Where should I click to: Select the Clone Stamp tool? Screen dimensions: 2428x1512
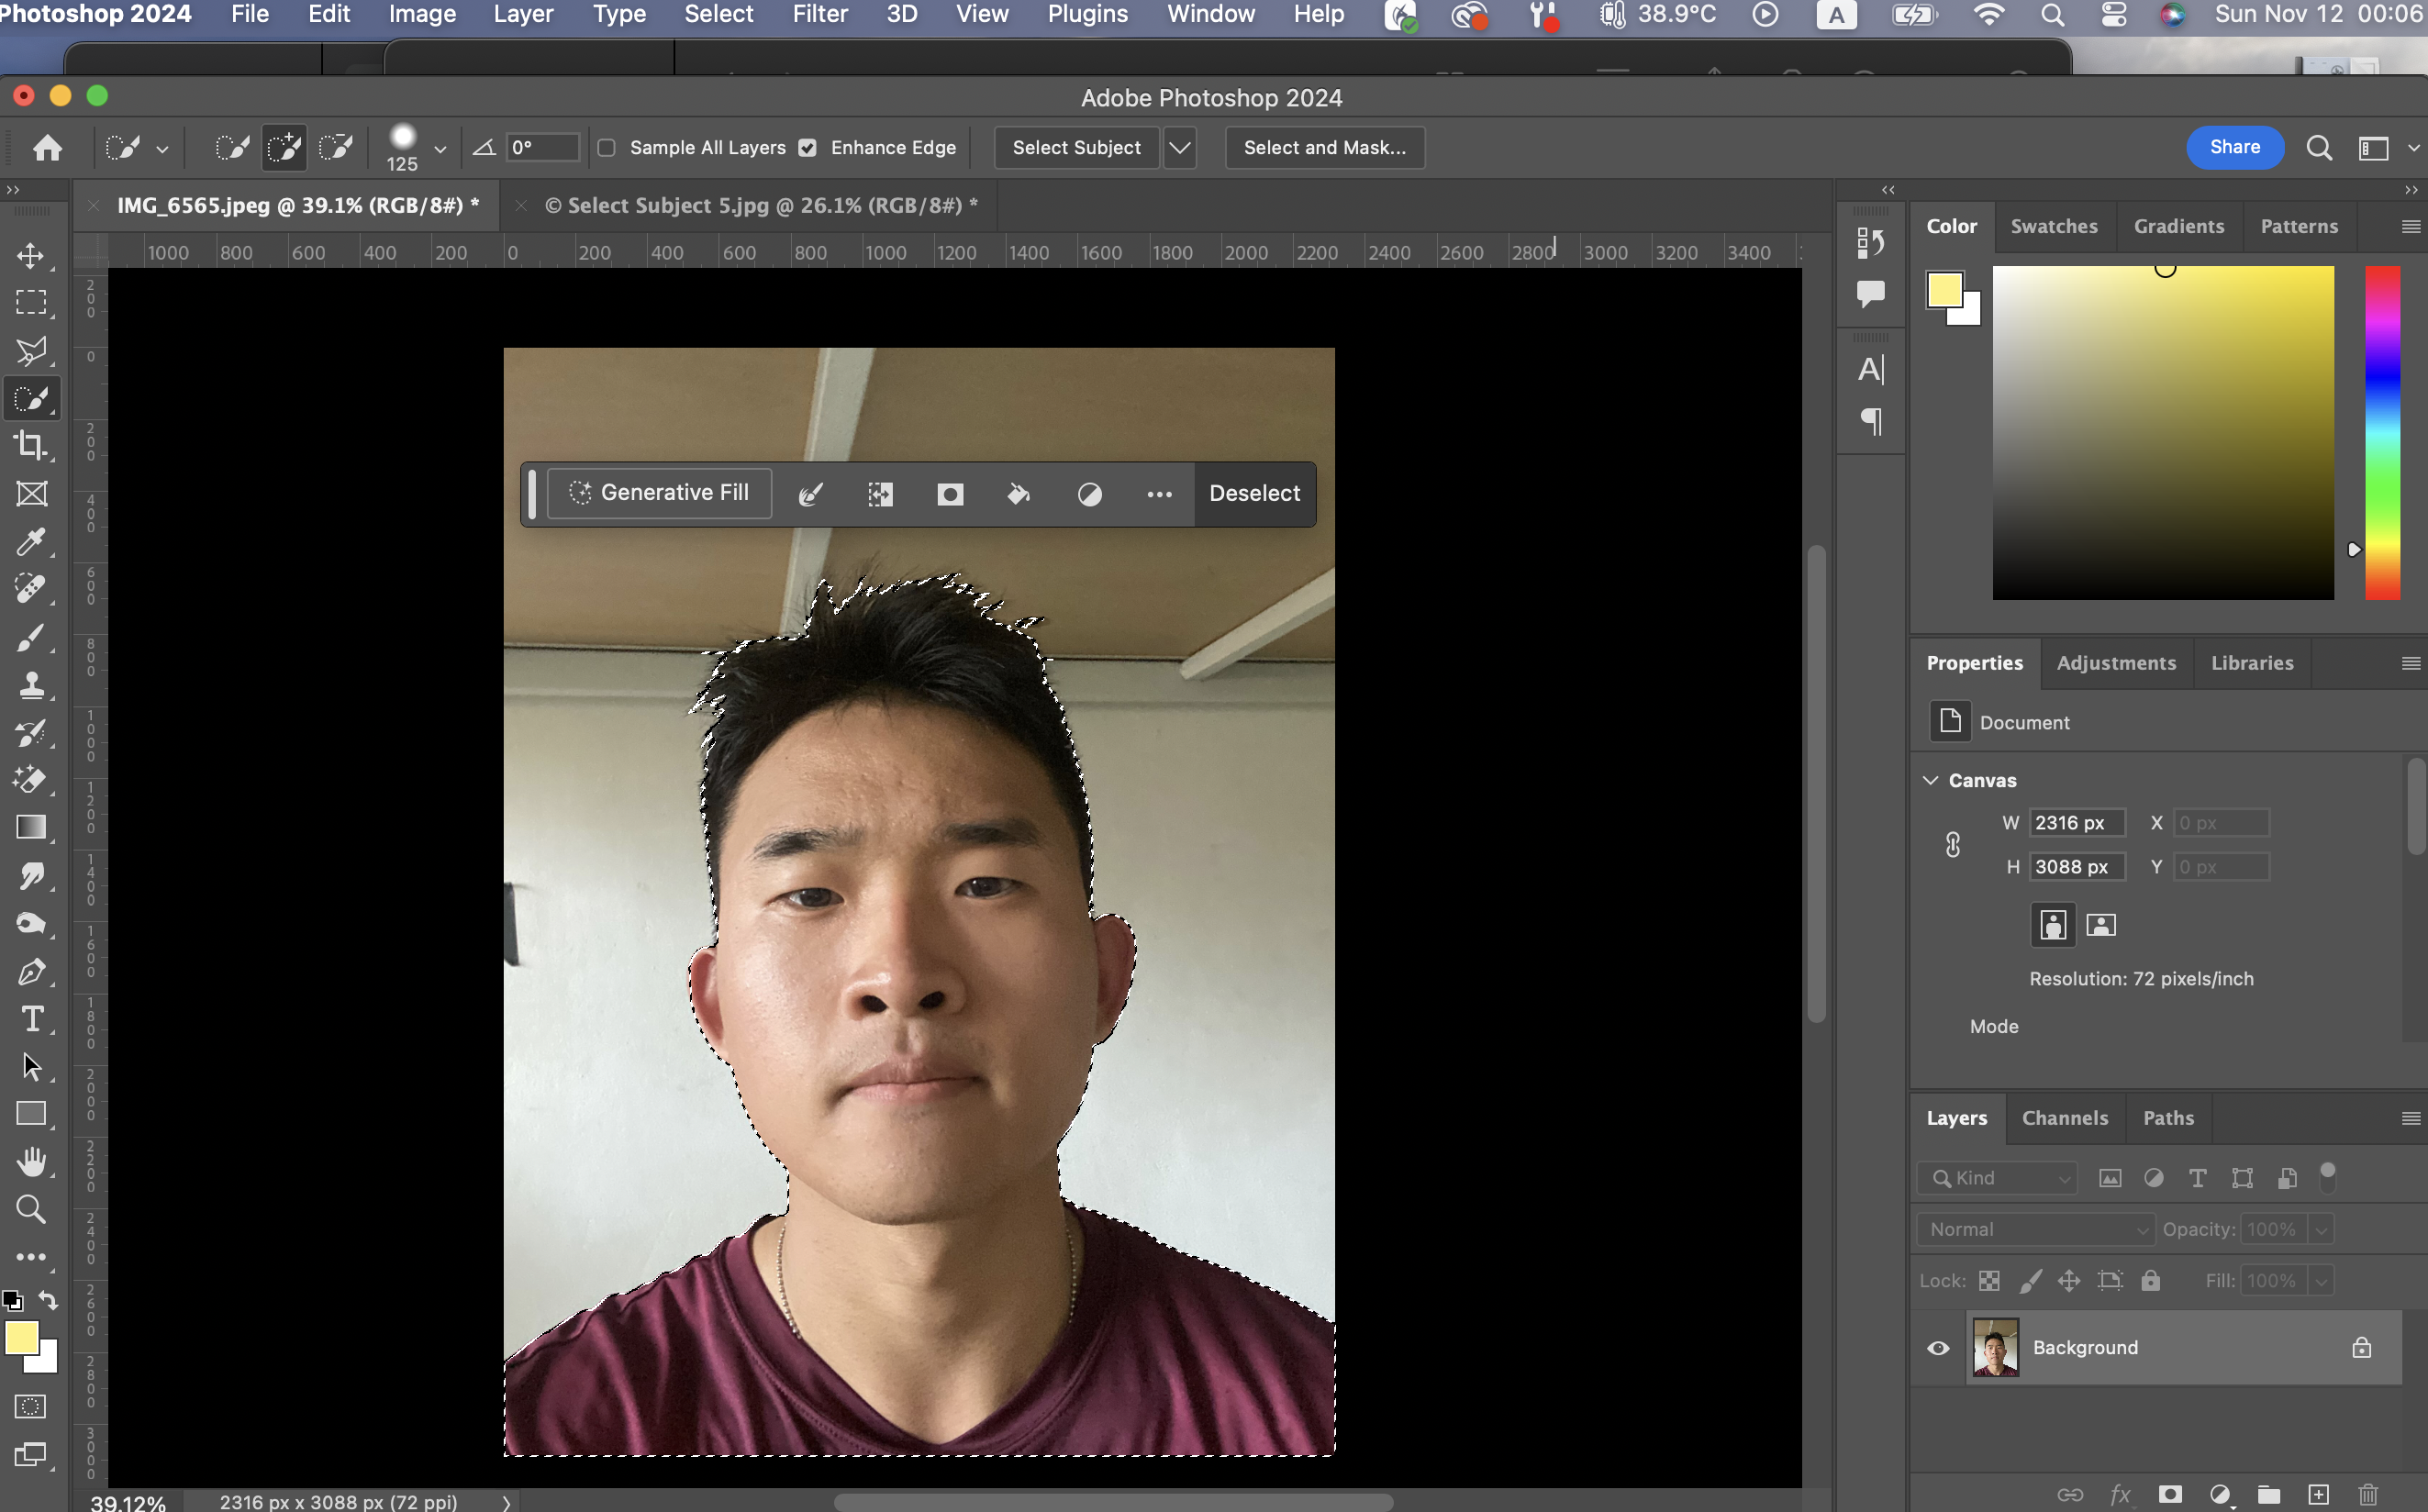30,685
